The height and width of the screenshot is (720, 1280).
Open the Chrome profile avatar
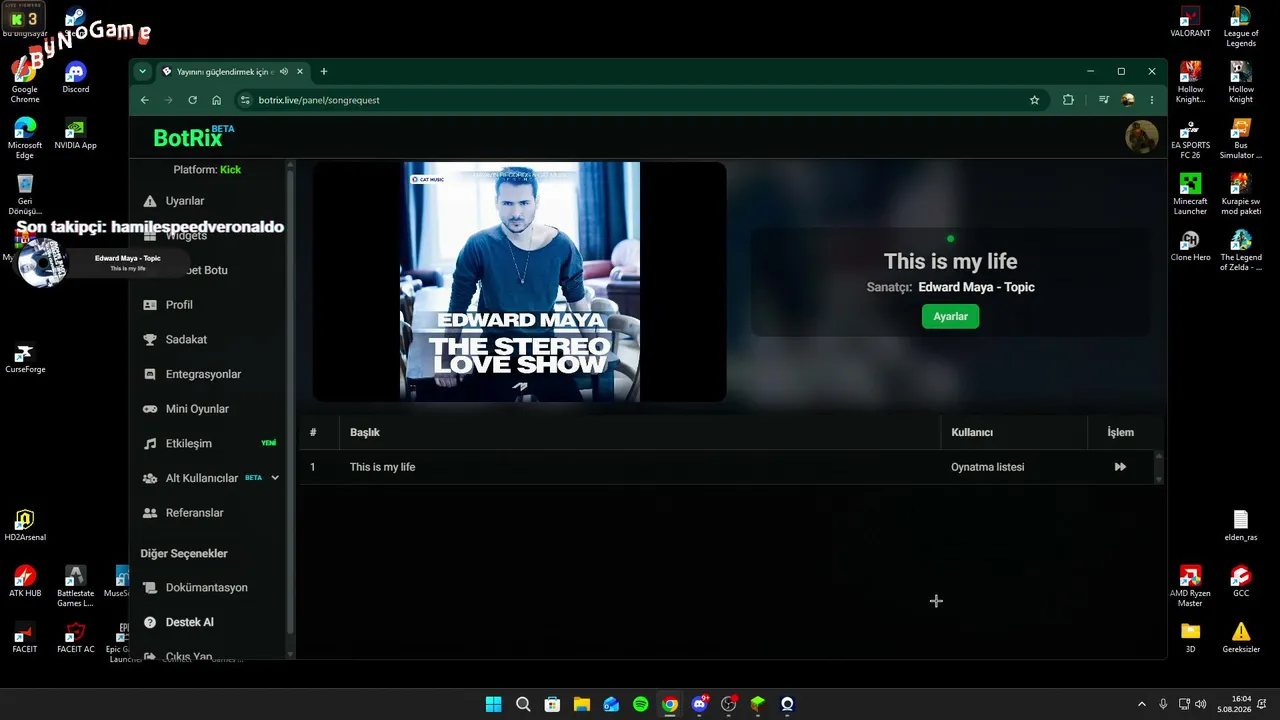point(1128,100)
